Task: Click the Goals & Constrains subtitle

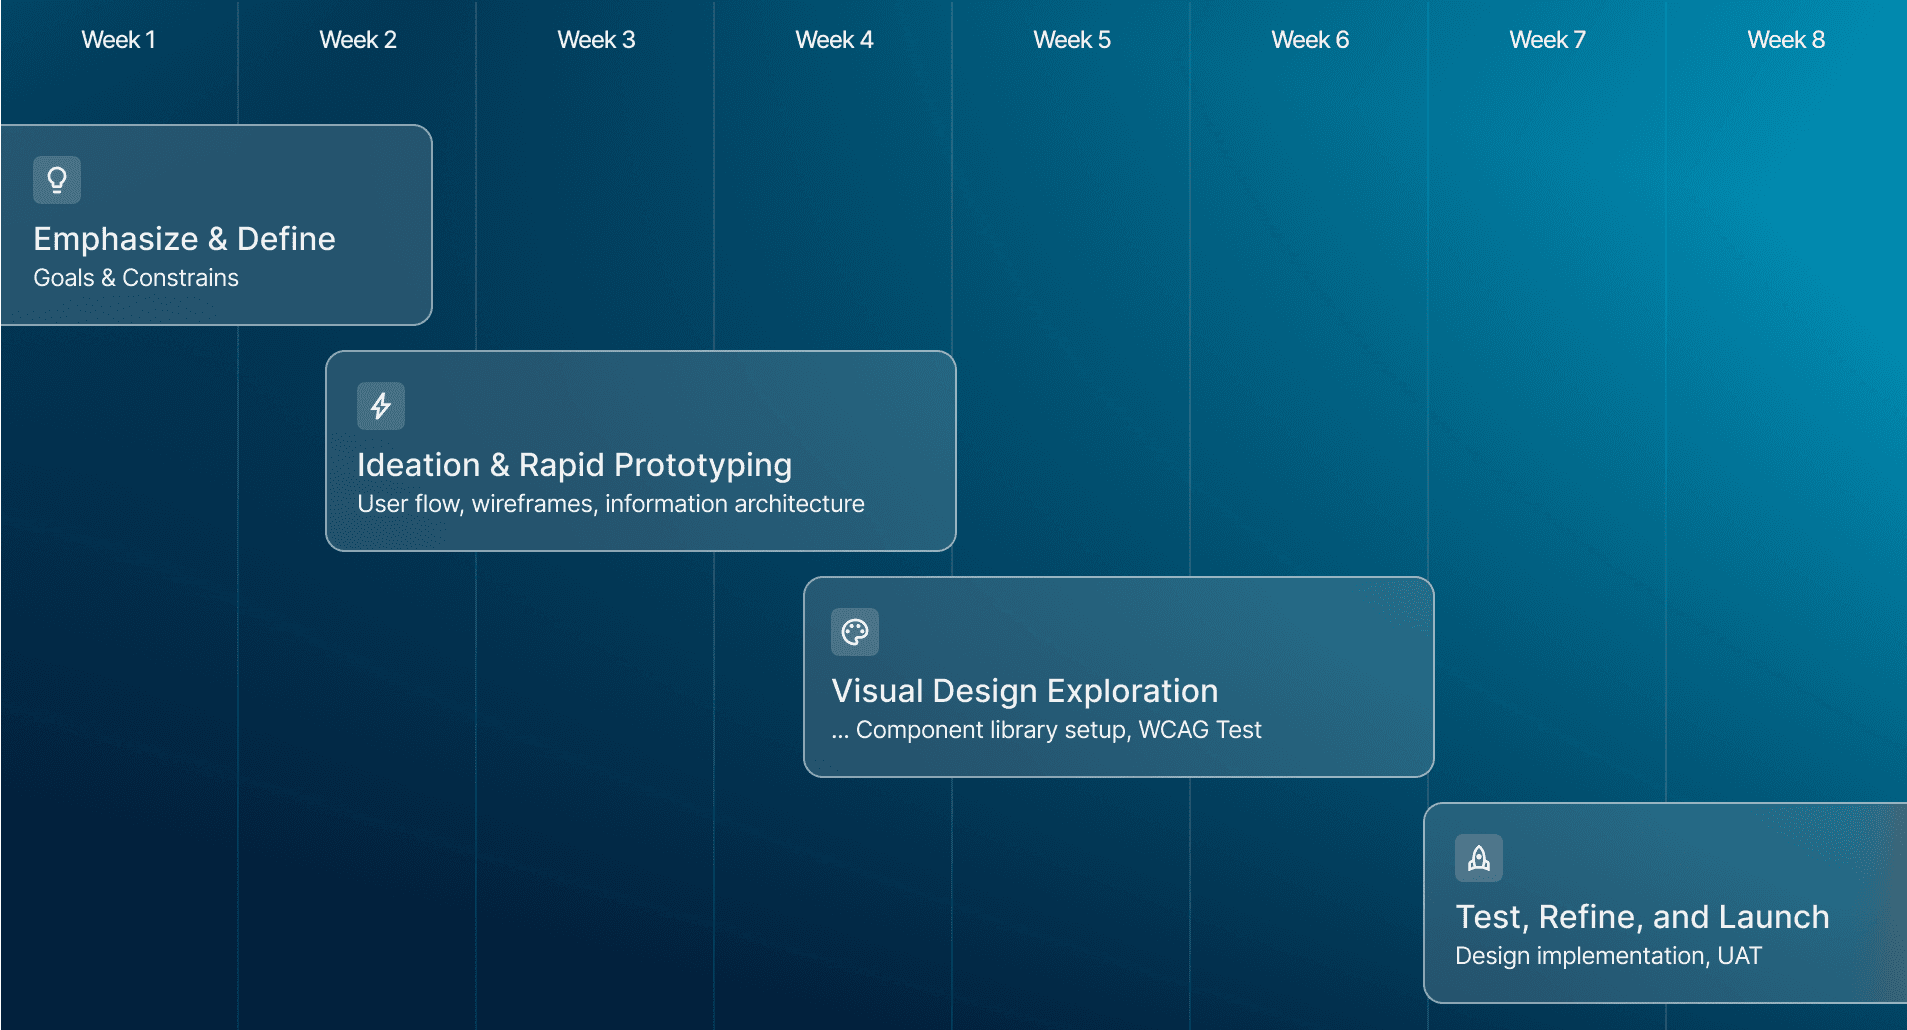Action: point(136,278)
